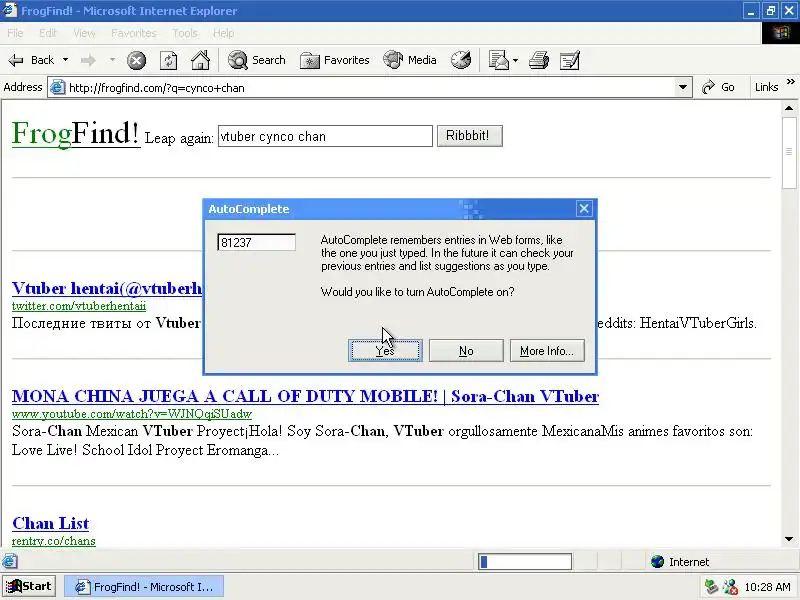Open the Search pane toolbar button

click(x=257, y=60)
